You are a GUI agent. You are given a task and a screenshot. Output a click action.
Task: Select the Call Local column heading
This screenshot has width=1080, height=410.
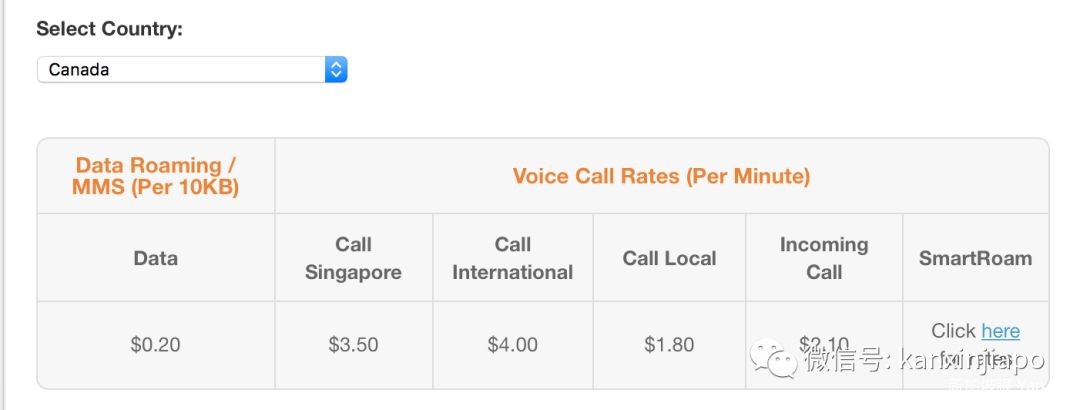[x=669, y=258]
